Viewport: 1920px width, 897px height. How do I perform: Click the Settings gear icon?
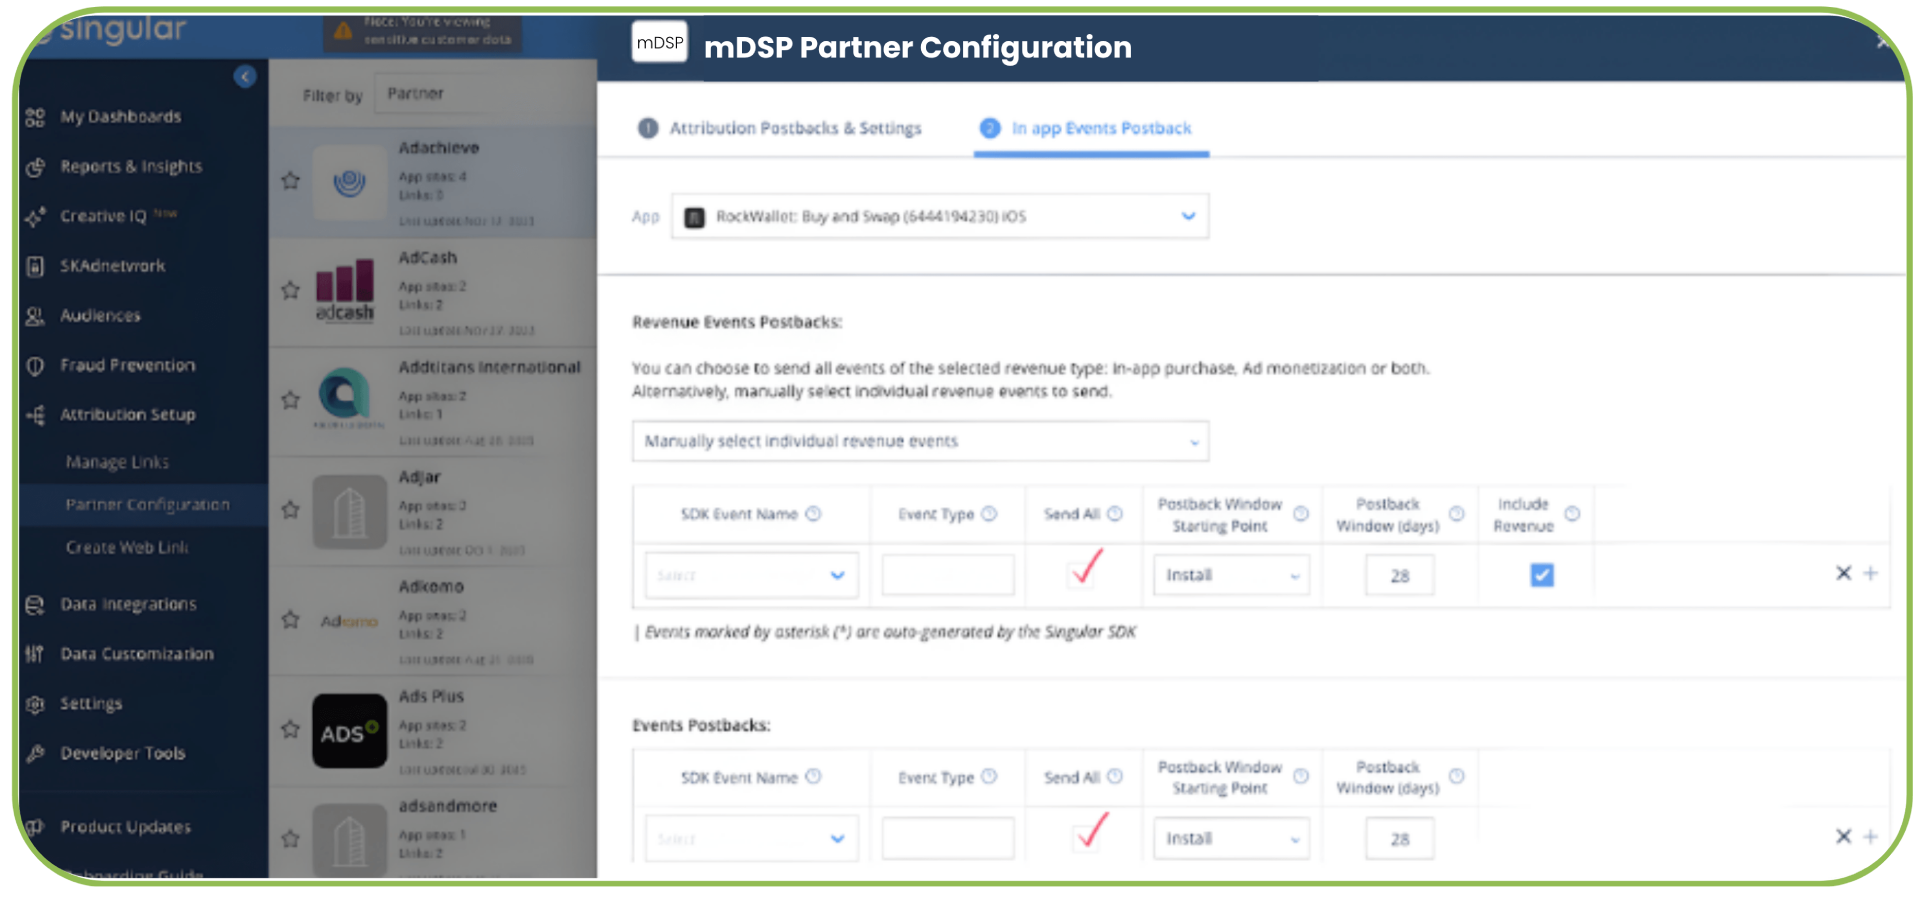point(35,704)
